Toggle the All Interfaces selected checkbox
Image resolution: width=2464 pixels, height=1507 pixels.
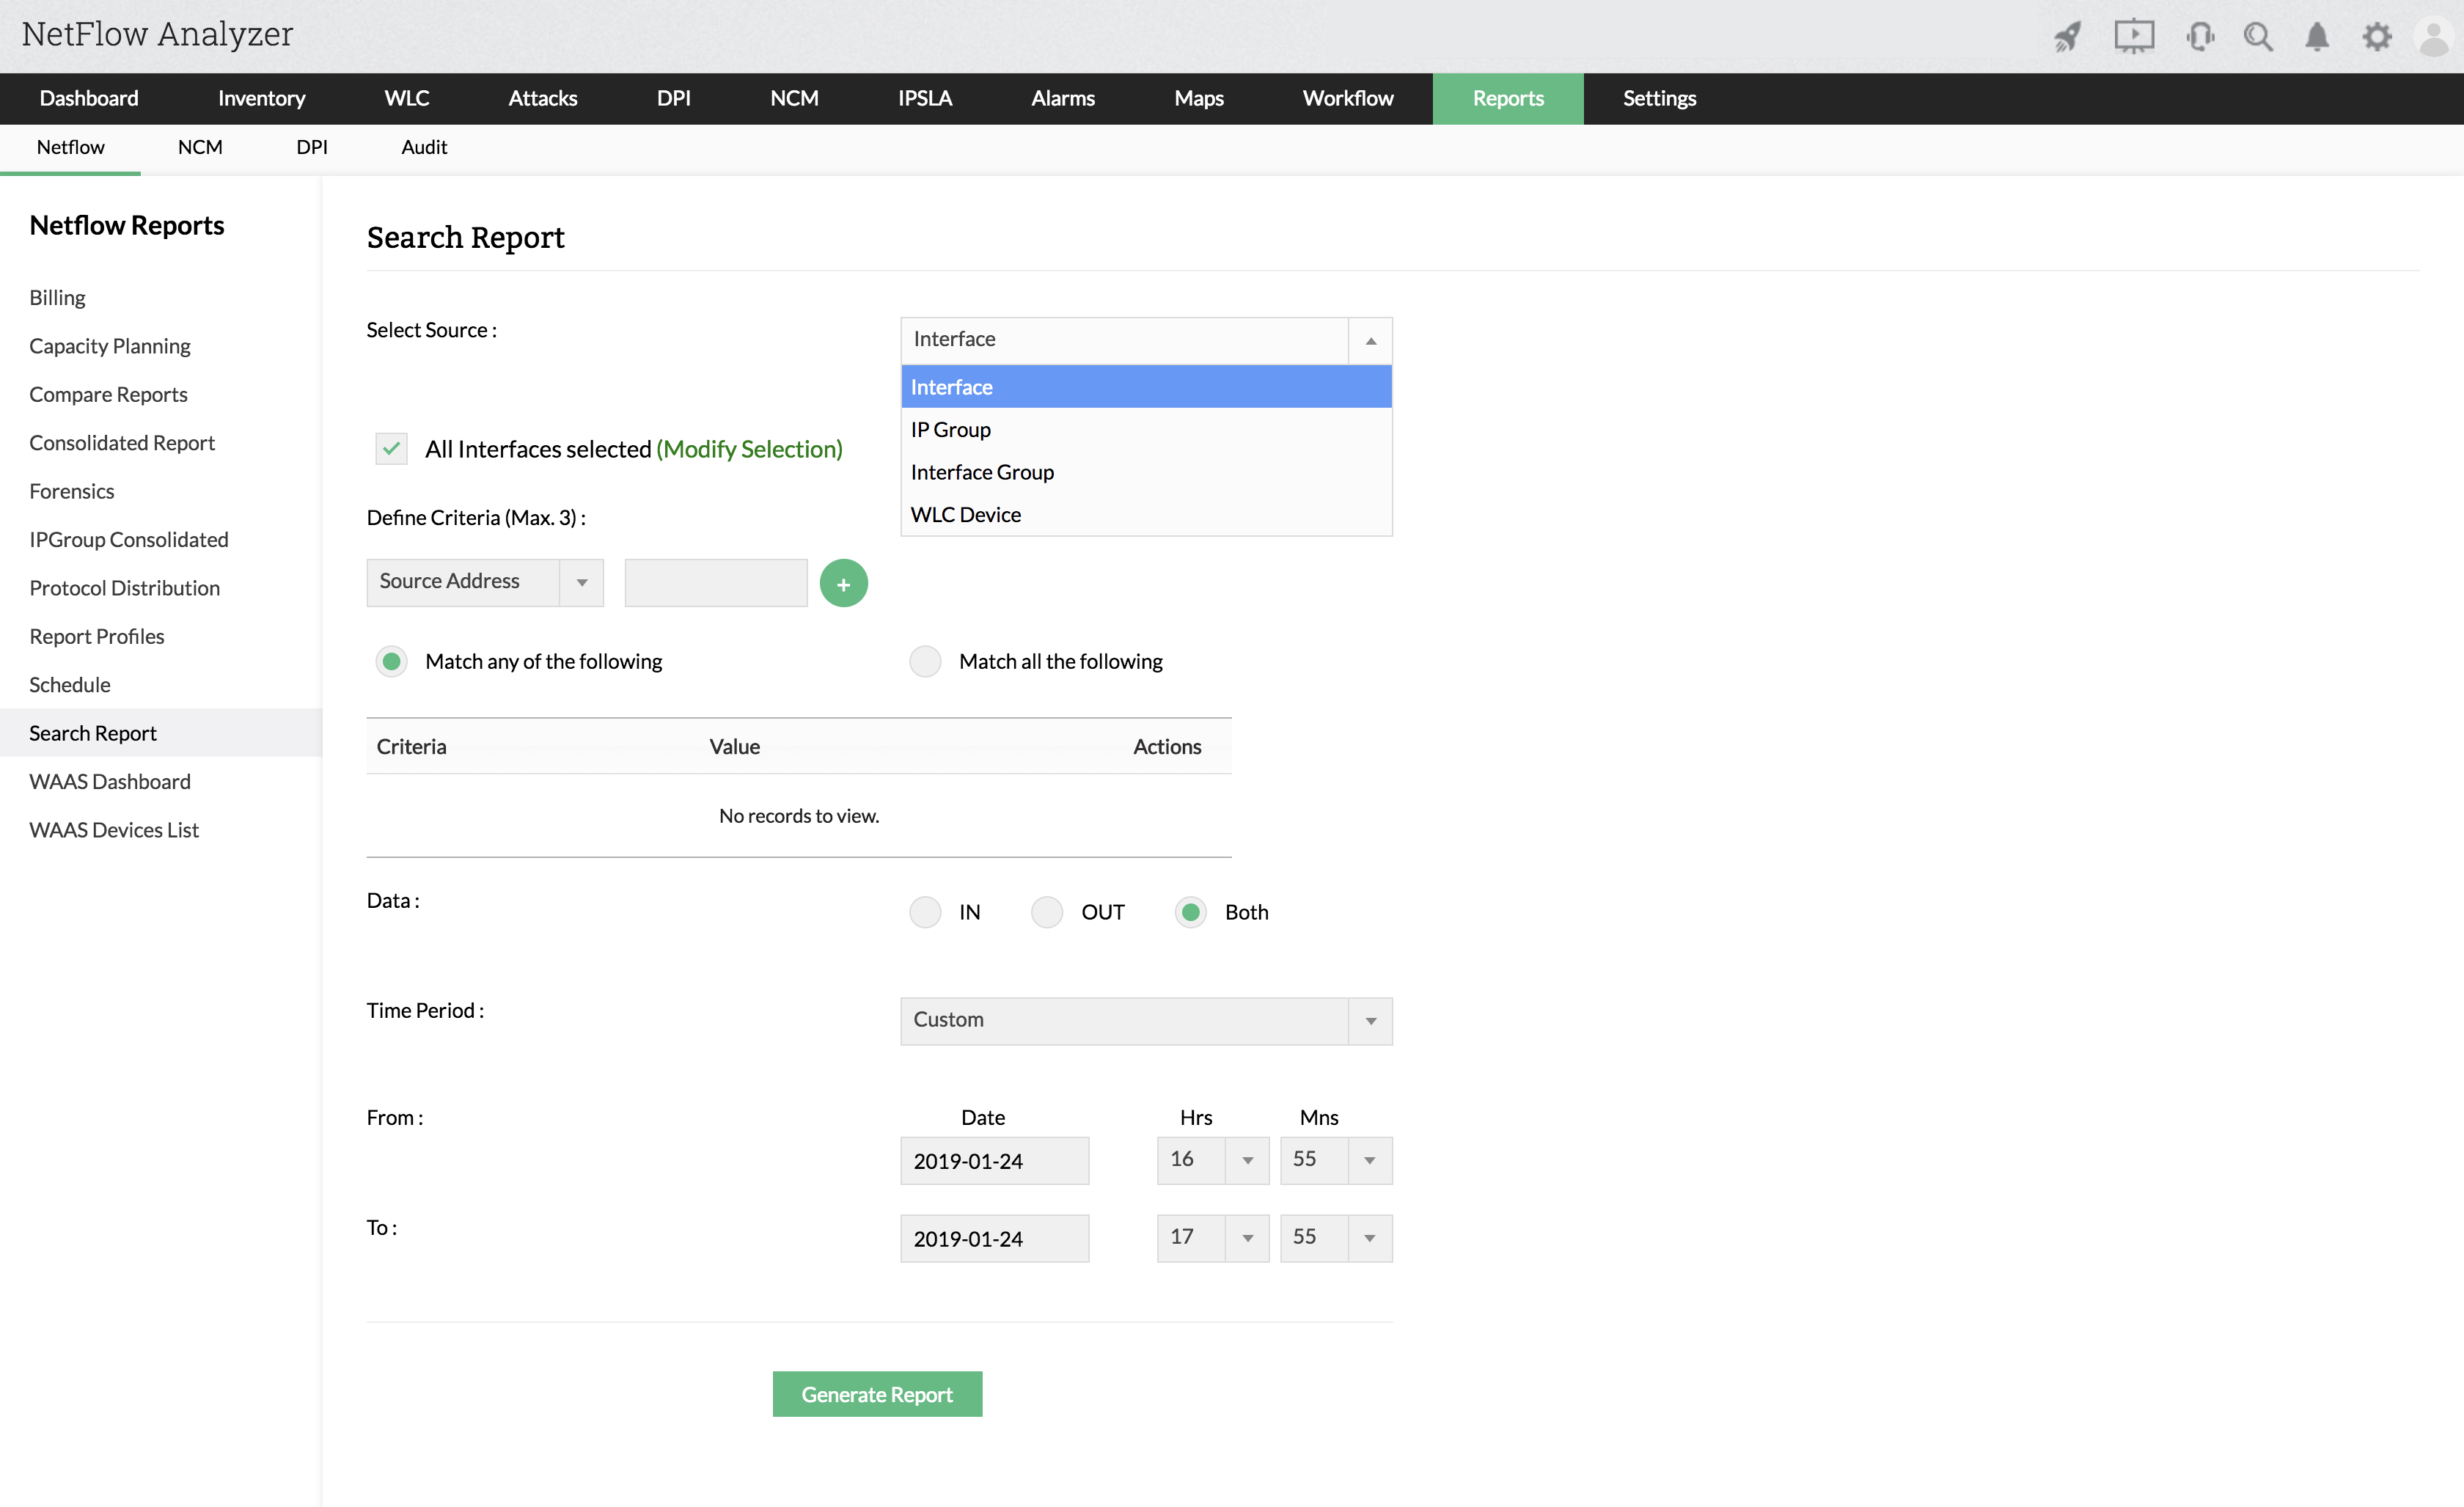click(x=391, y=448)
